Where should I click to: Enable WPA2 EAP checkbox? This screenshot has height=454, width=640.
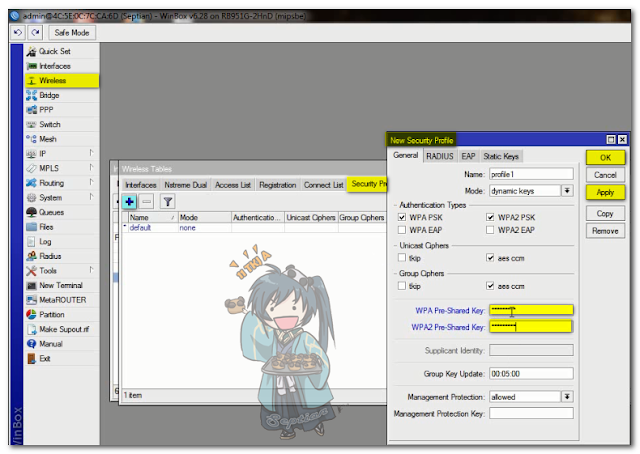490,230
